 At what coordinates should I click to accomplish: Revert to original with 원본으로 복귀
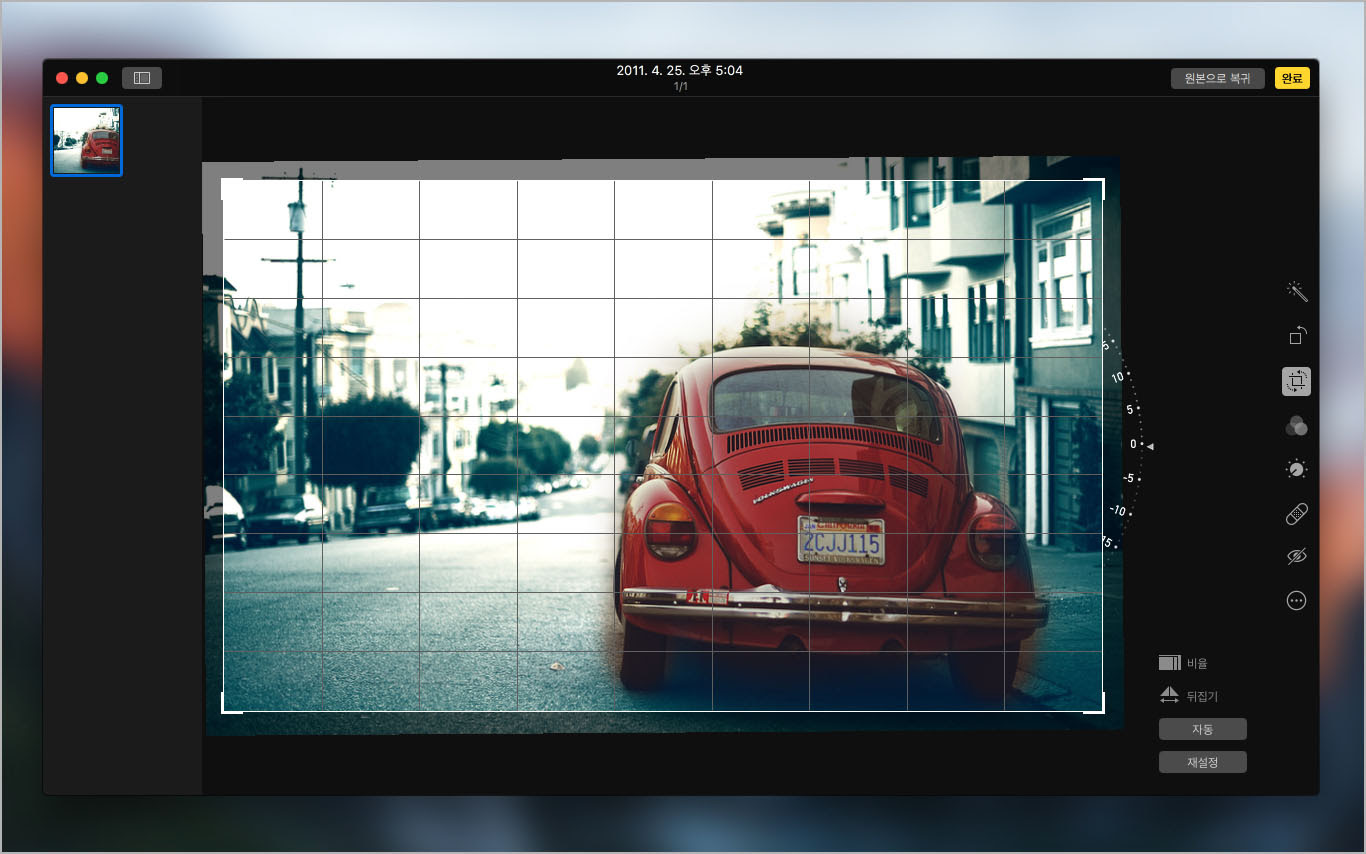click(1218, 79)
